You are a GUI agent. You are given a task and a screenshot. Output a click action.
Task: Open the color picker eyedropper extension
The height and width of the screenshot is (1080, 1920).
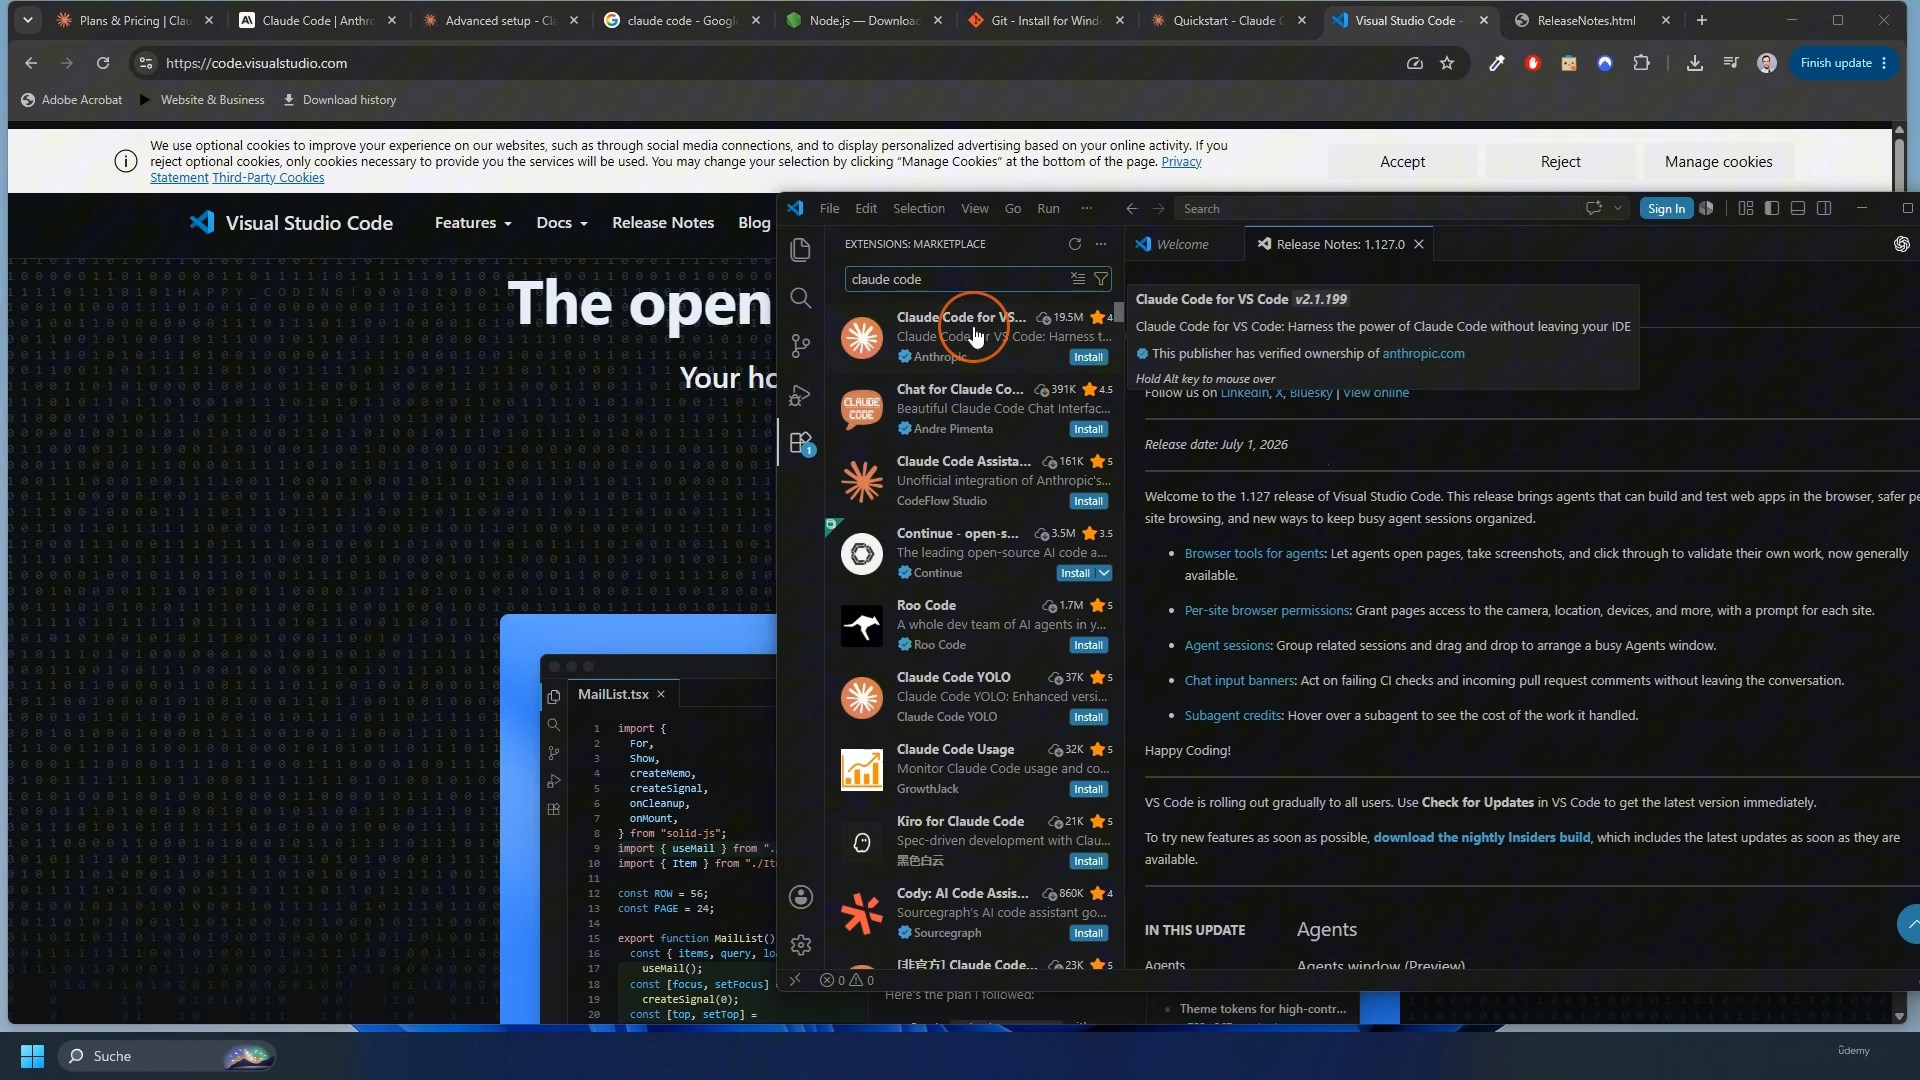[x=1497, y=63]
